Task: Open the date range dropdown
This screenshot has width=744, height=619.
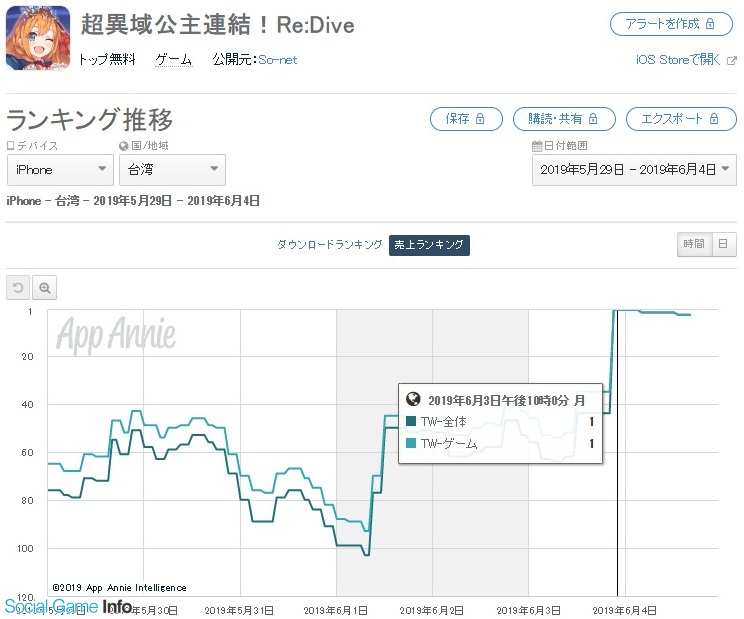Action: click(634, 170)
